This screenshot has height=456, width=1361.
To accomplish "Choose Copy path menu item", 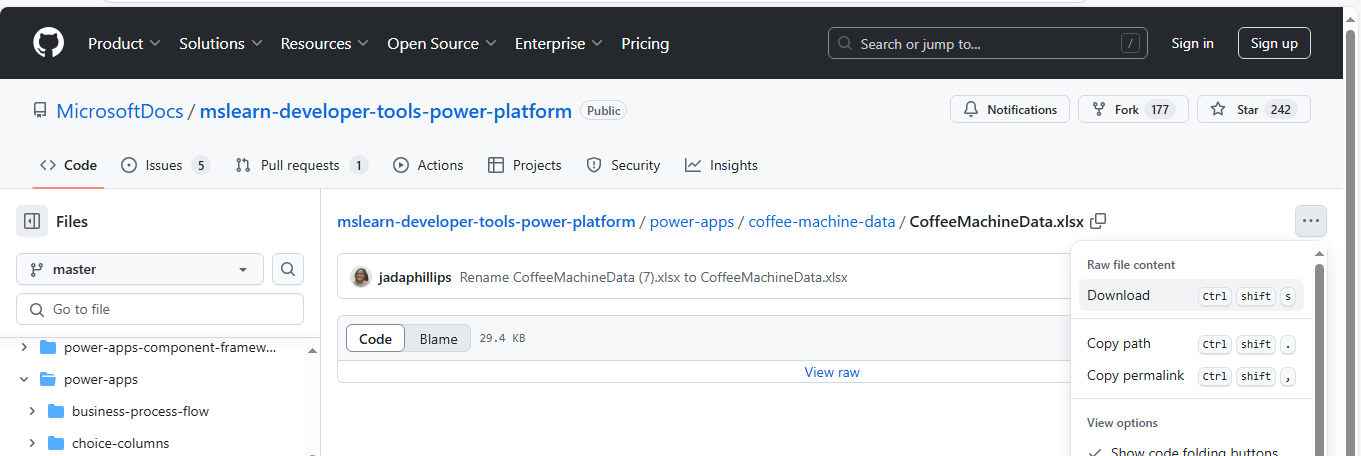I will 1191,343.
